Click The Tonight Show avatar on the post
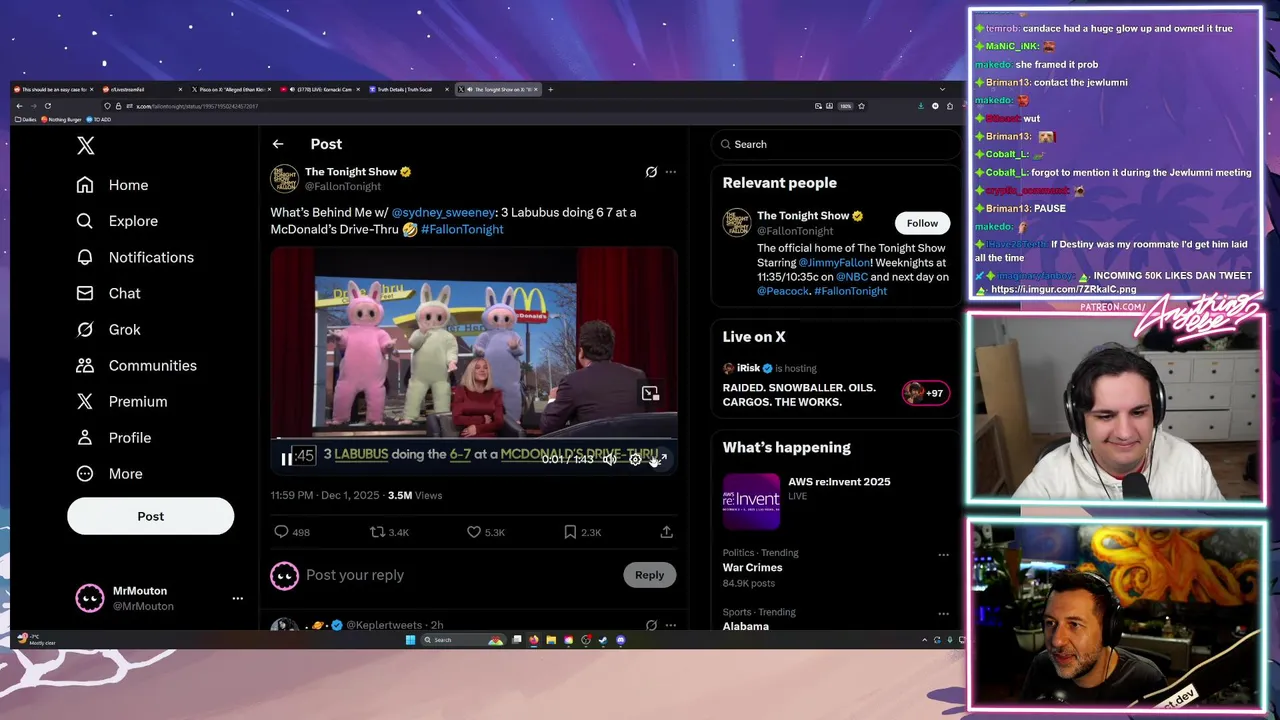The height and width of the screenshot is (720, 1280). tap(285, 178)
